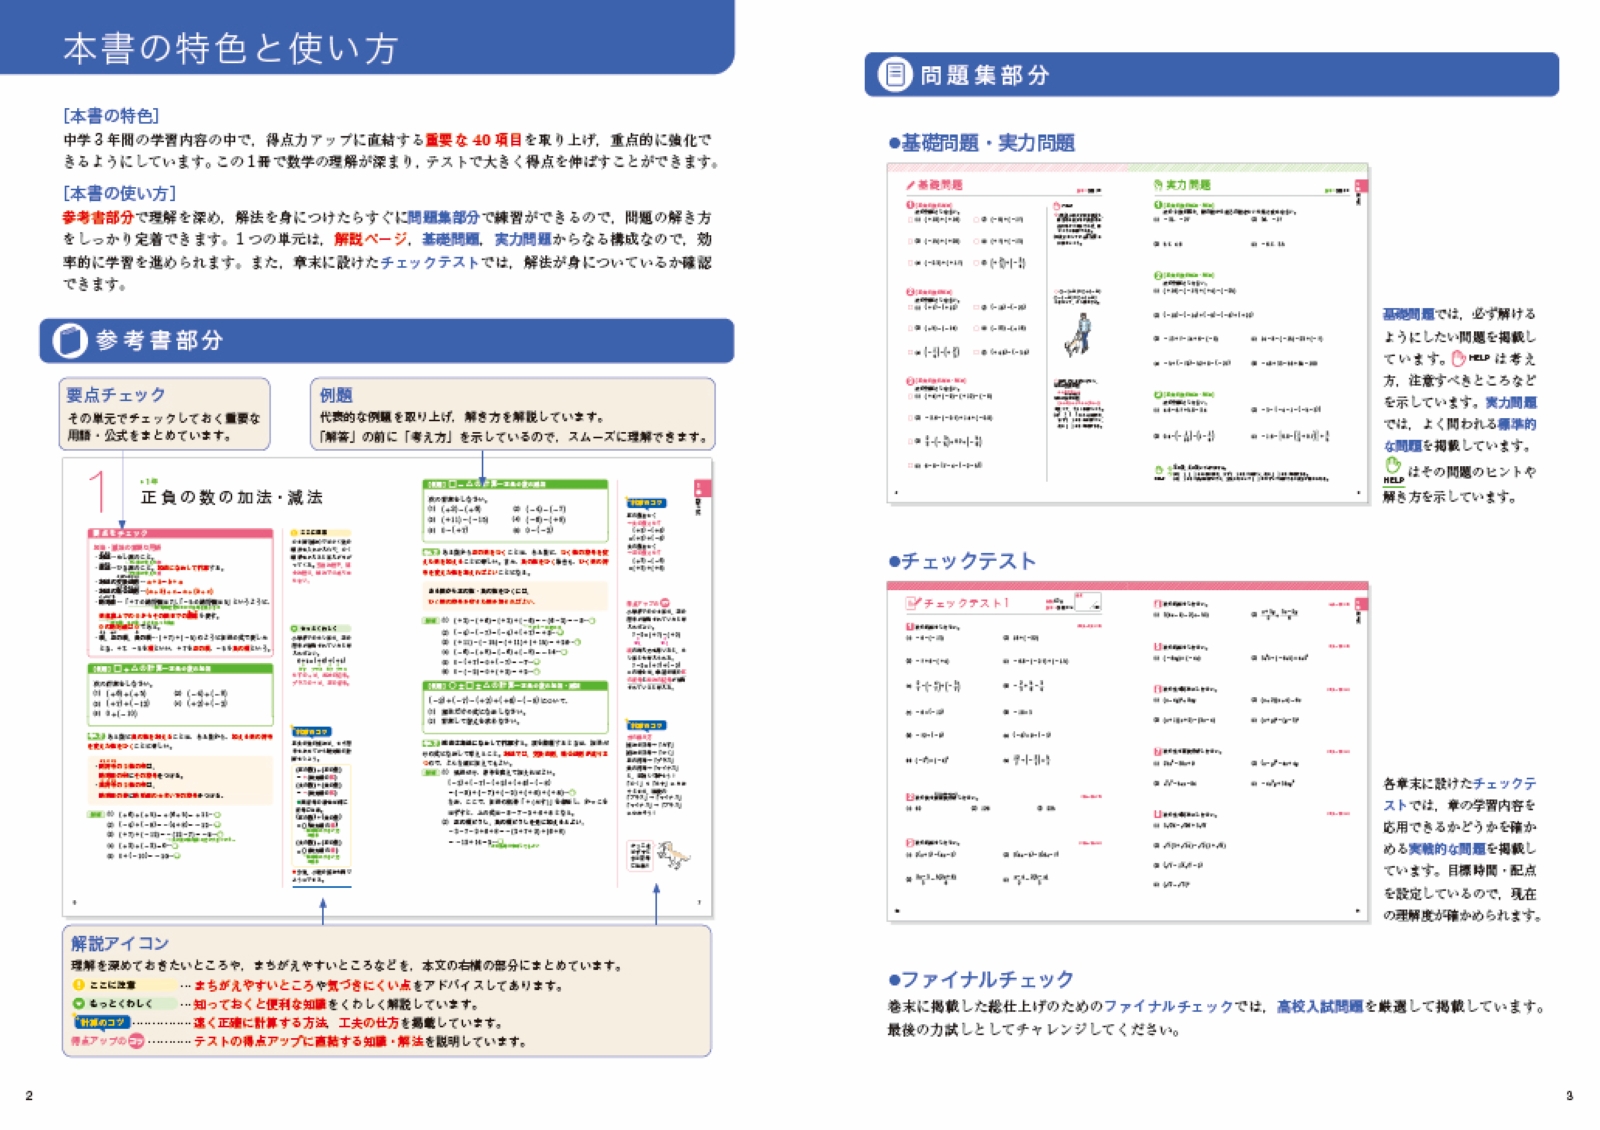Click the pink 得点アップのコツ badge
1600x1130 pixels.
pyautogui.click(x=107, y=1041)
